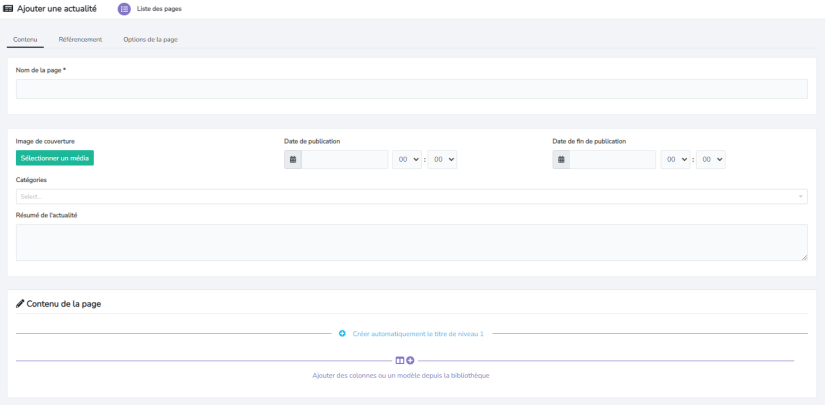Click inside the Résumé de l'actualité textarea
The width and height of the screenshot is (825, 405).
point(411,242)
